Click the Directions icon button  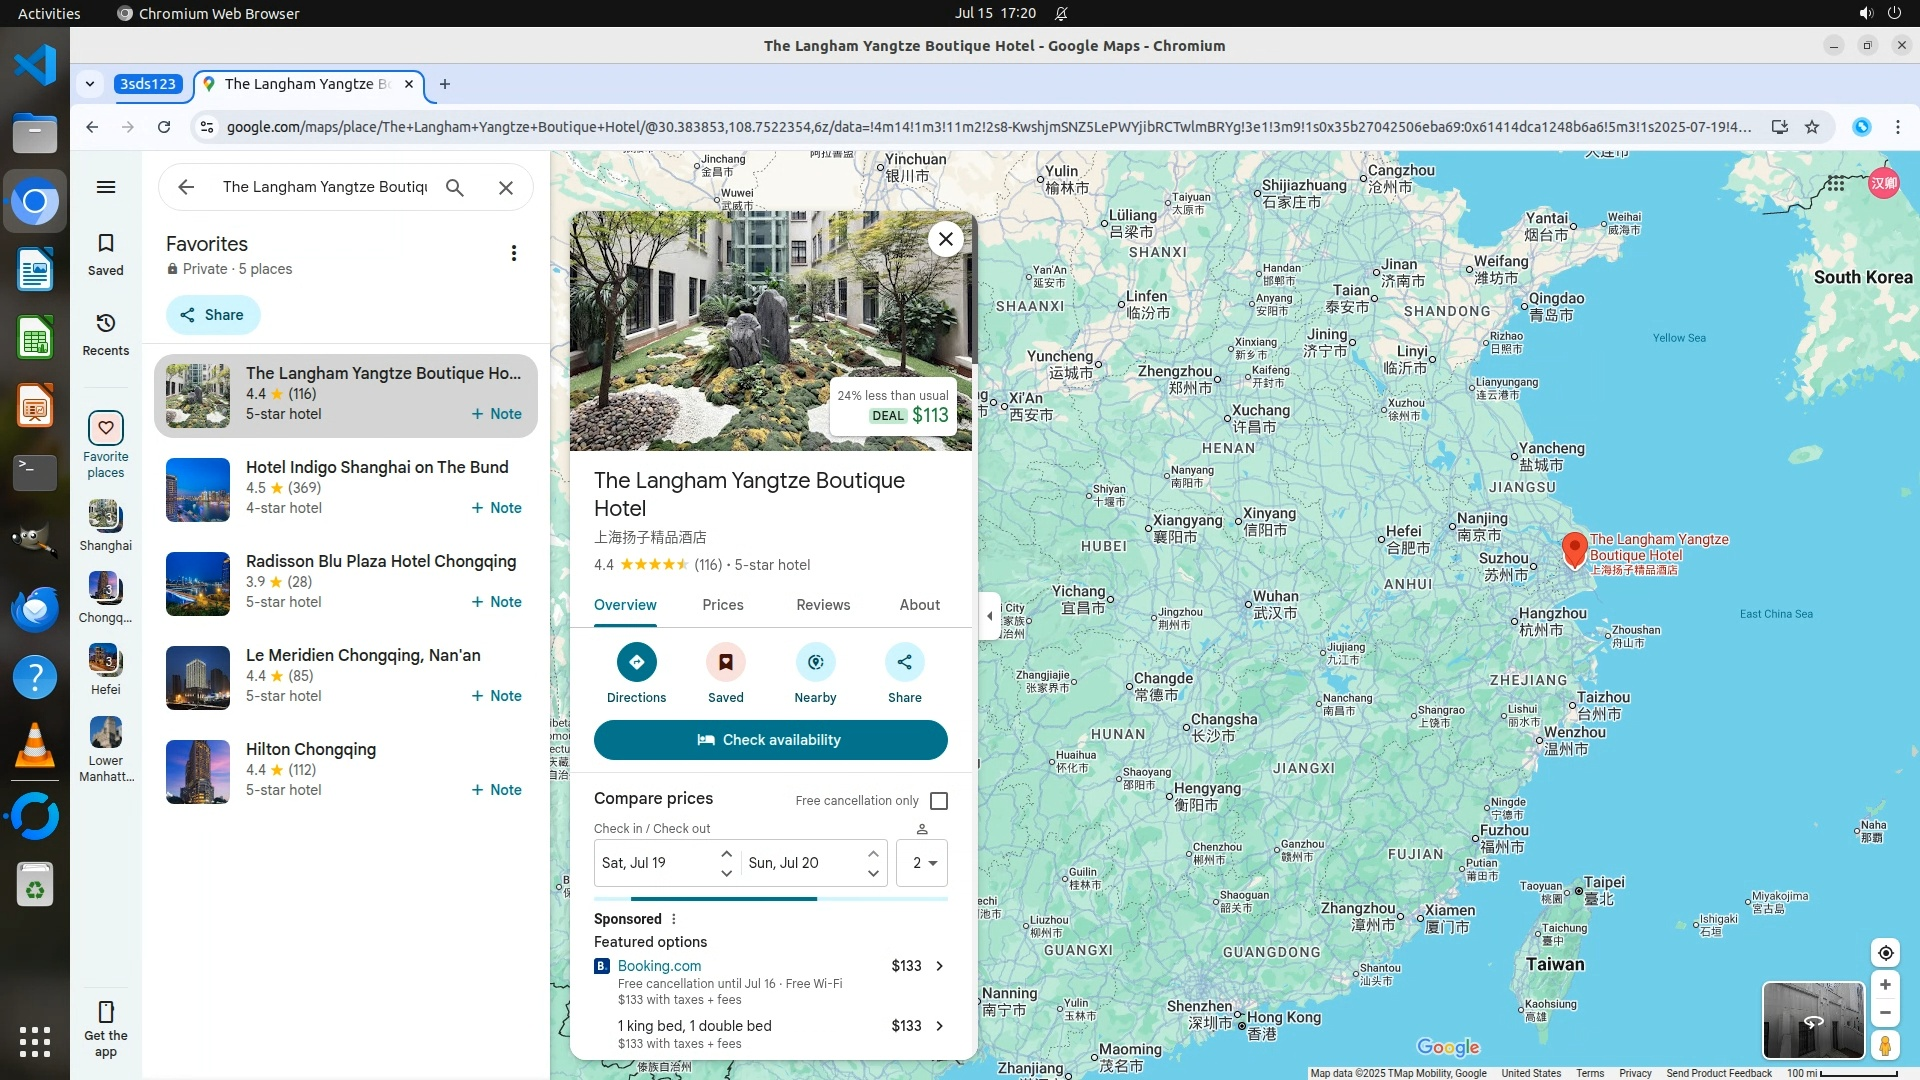click(x=636, y=662)
